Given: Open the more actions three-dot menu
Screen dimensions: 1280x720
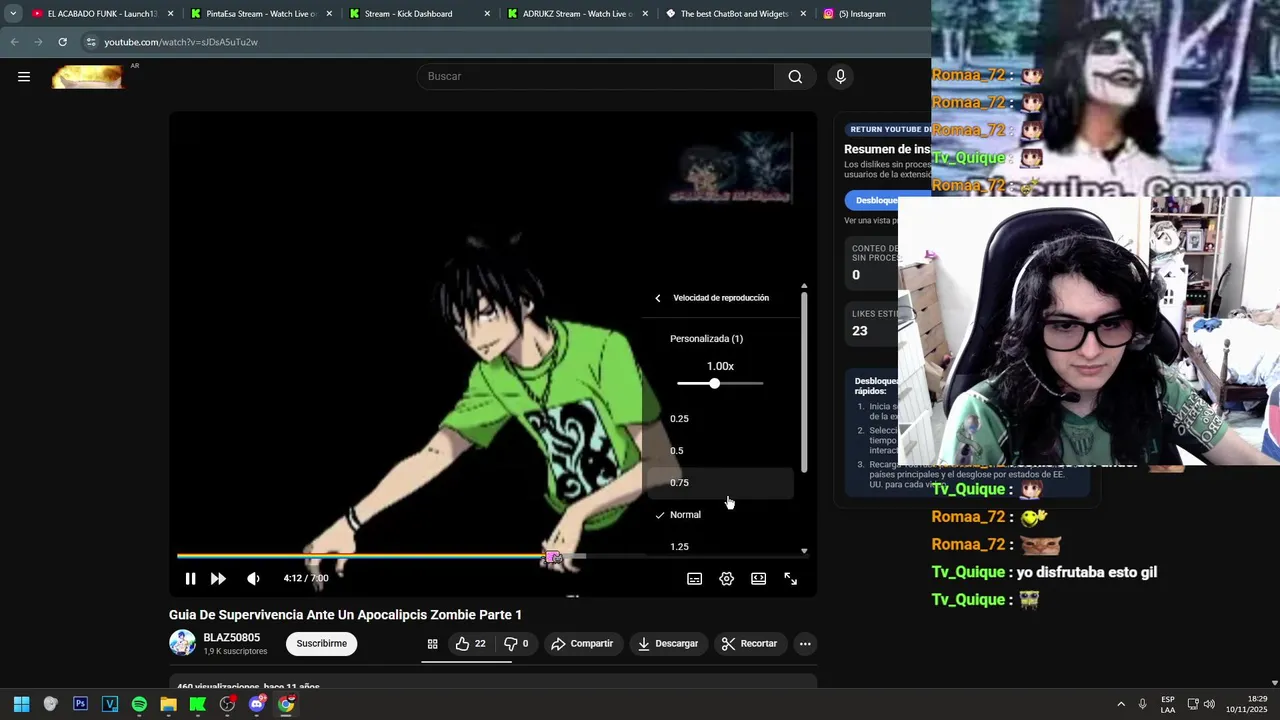Looking at the screenshot, I should (x=805, y=643).
